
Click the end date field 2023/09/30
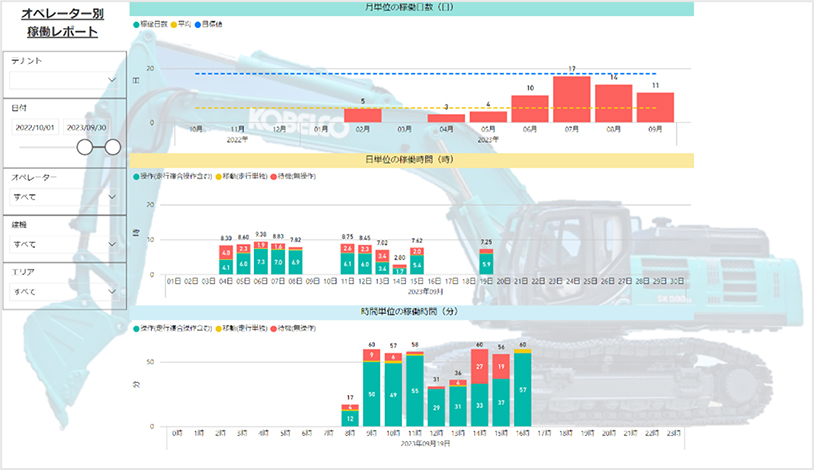pyautogui.click(x=86, y=127)
